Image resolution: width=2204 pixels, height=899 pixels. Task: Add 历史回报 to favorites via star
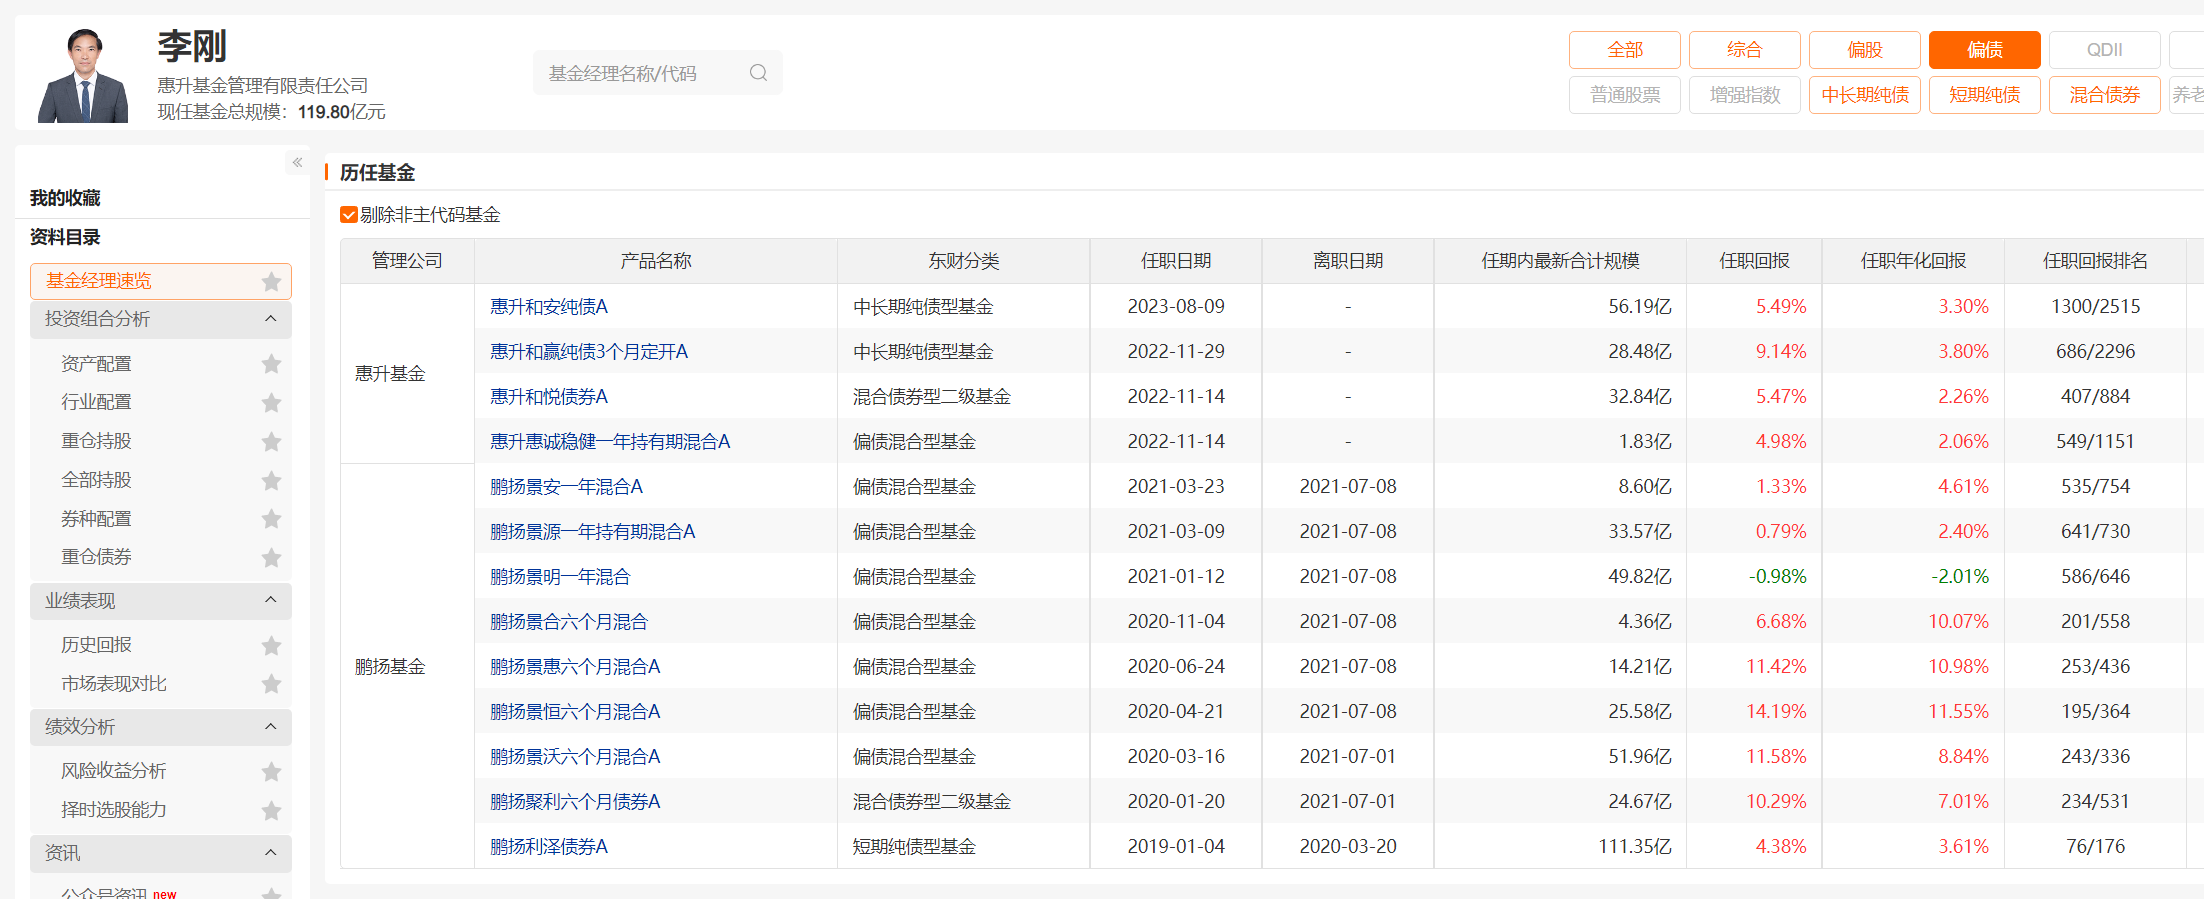click(271, 646)
